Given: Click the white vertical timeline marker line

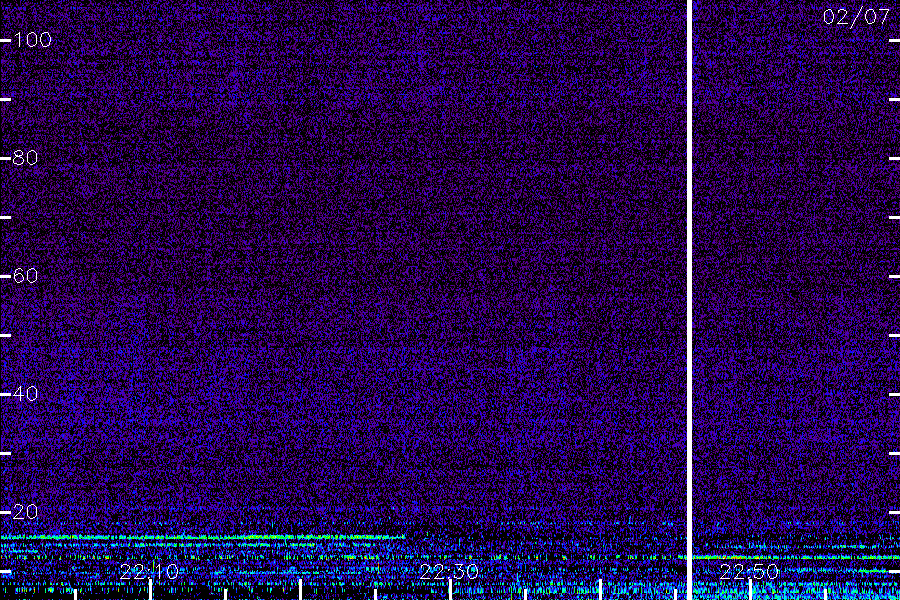Looking at the screenshot, I should 689,300.
